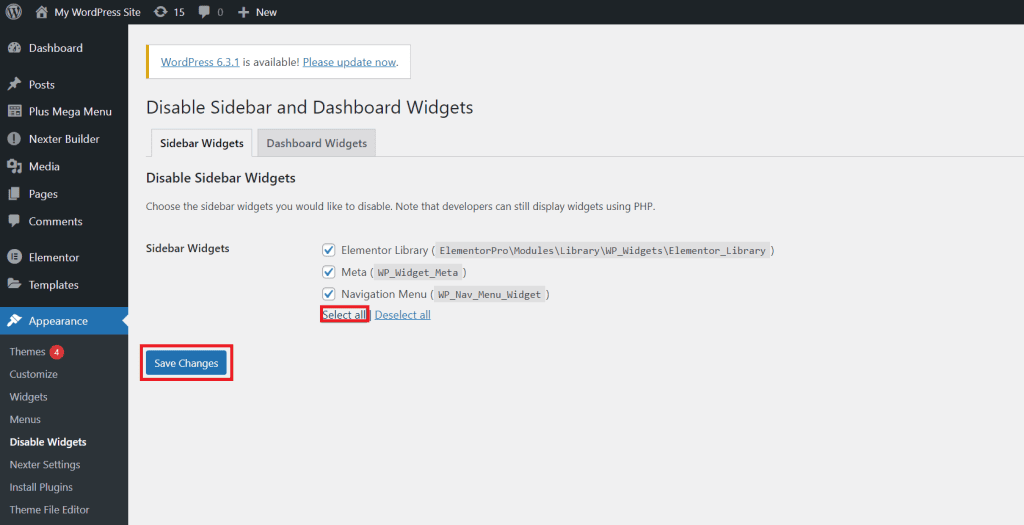1024x525 pixels.
Task: Click New in the admin bar
Action: click(266, 12)
